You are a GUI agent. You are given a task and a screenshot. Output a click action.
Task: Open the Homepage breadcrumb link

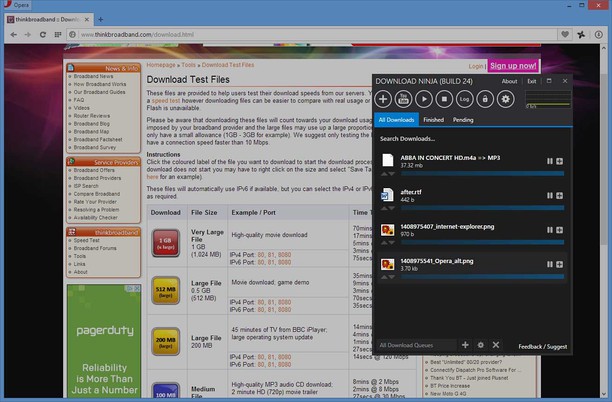(161, 65)
